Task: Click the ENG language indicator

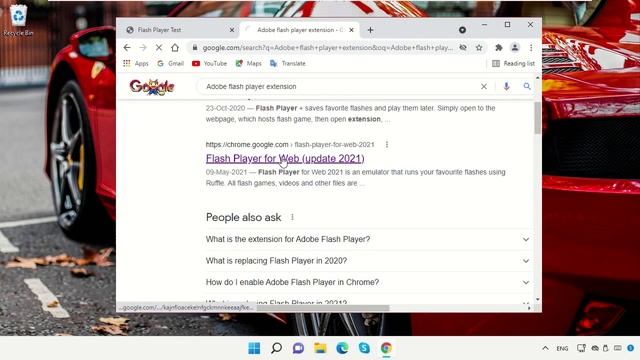Action: (562, 349)
